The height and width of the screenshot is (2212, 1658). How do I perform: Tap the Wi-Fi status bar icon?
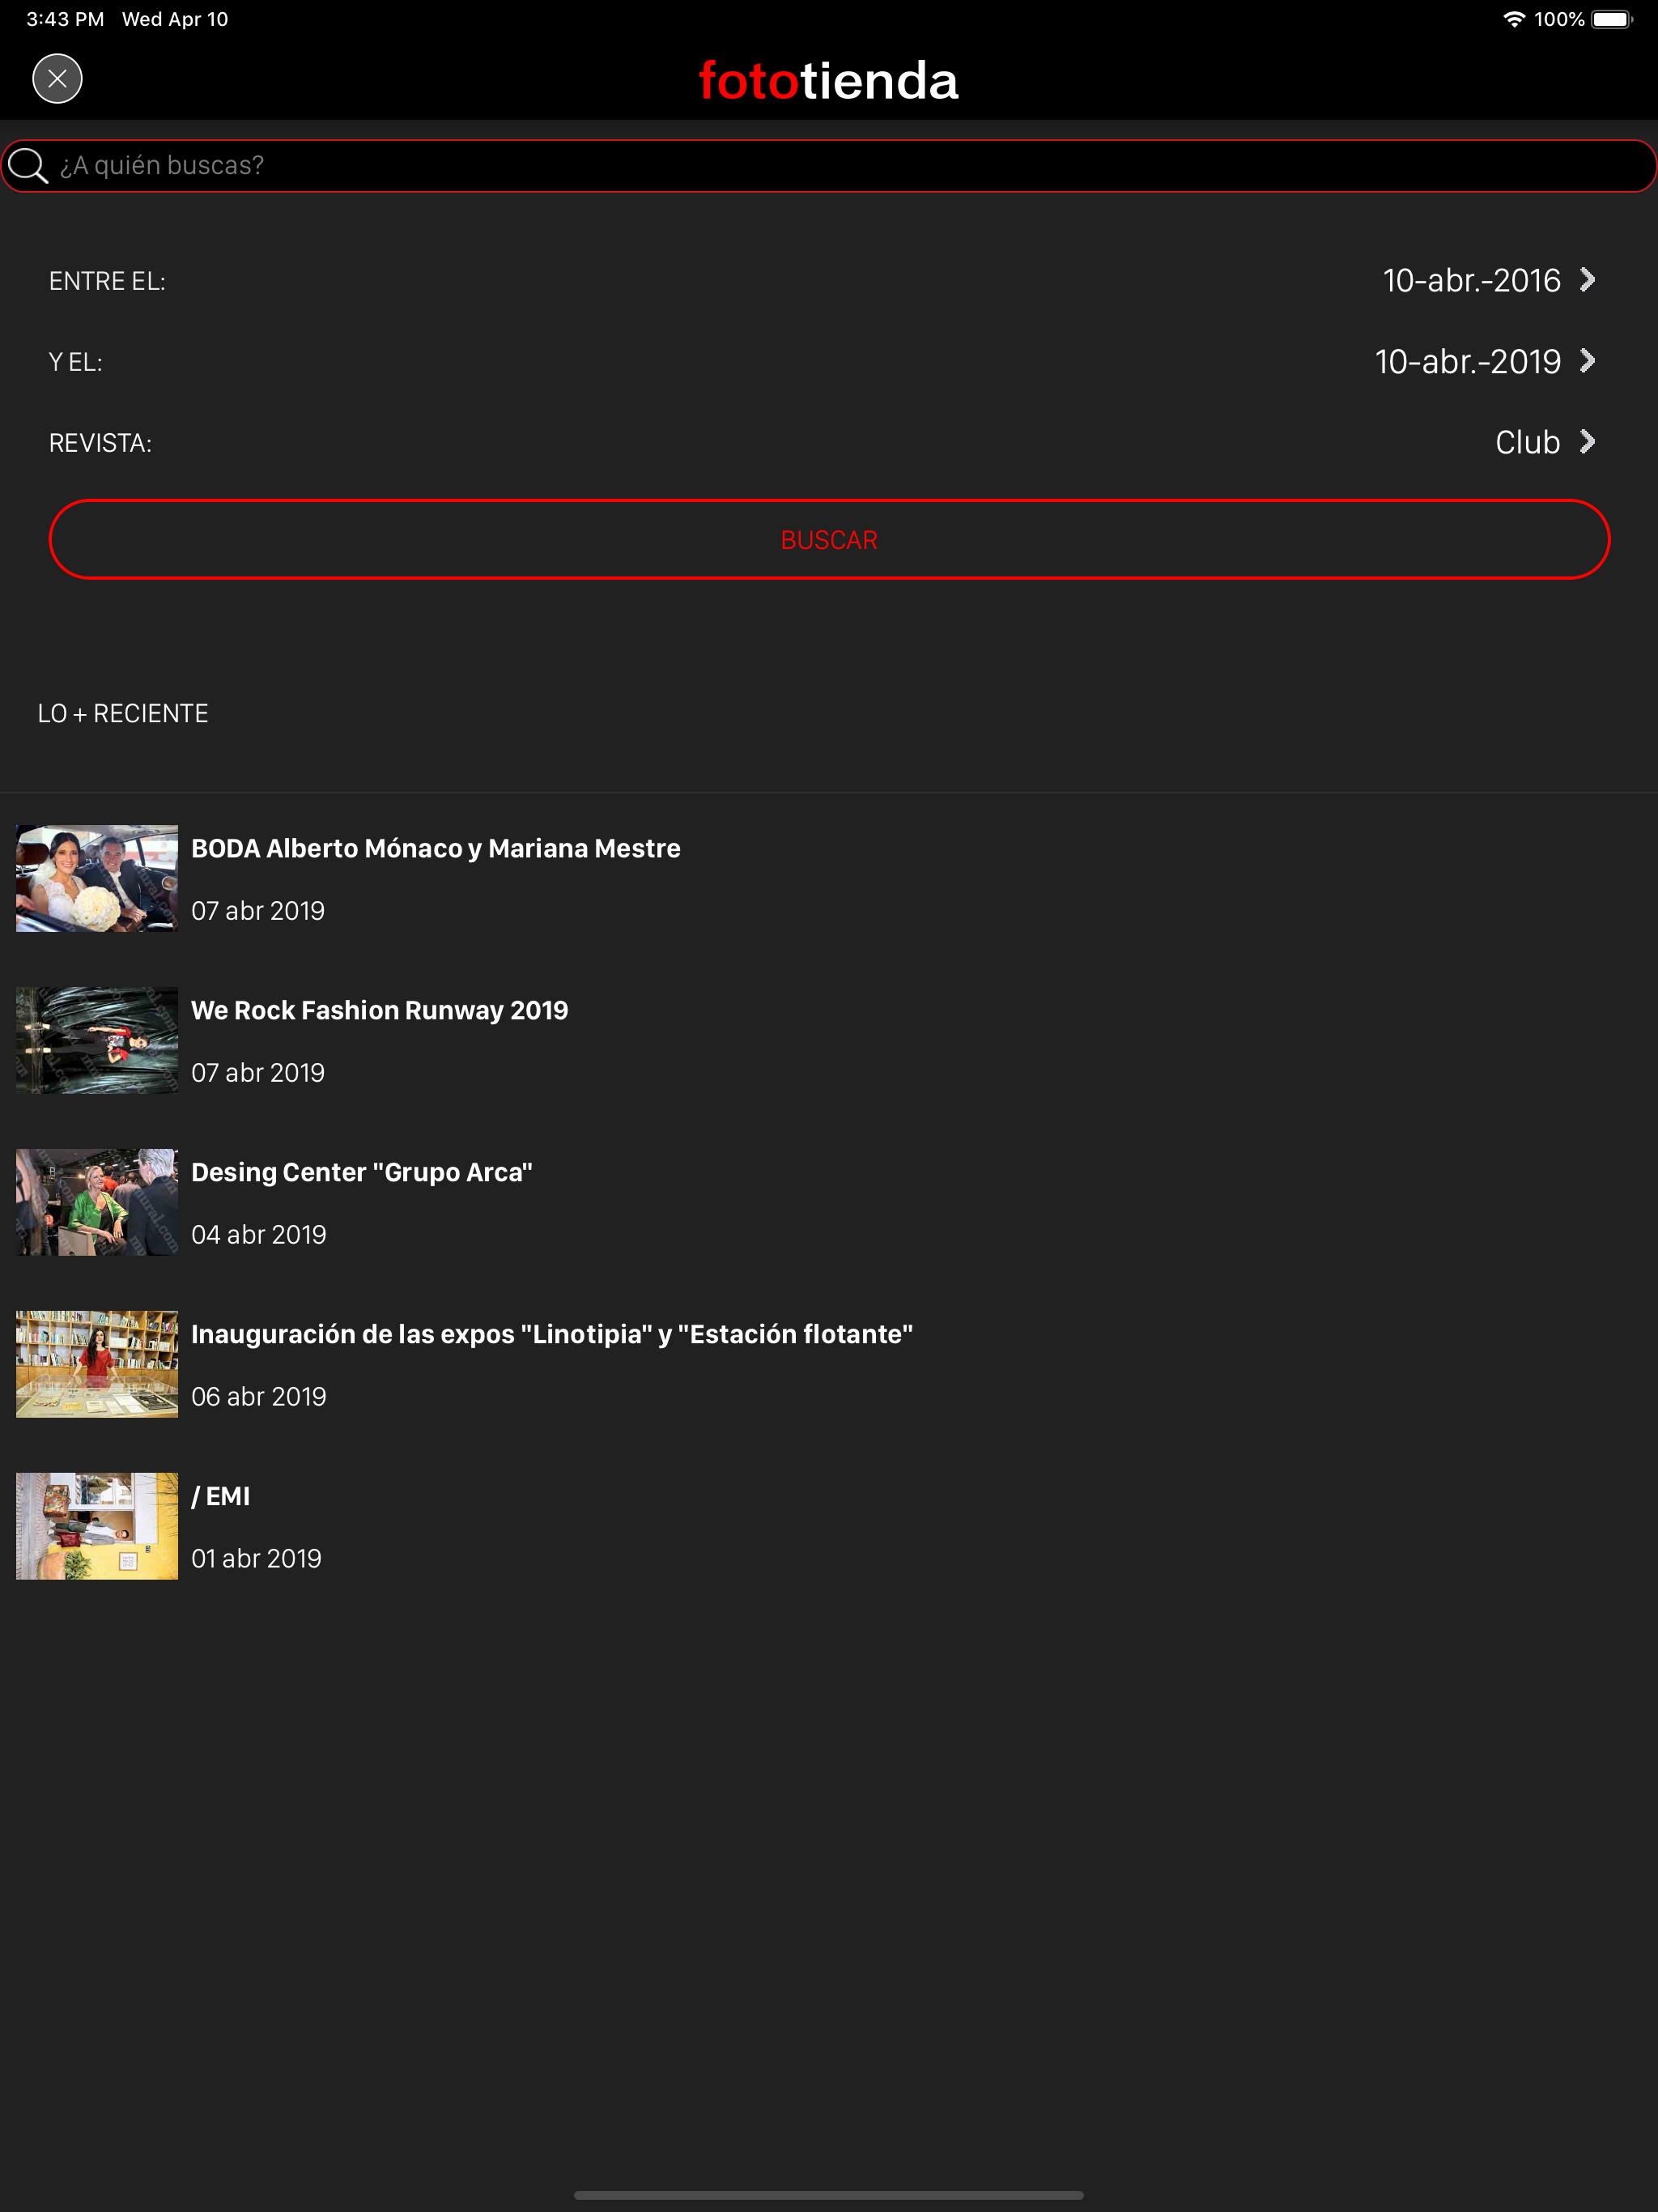(x=1514, y=19)
